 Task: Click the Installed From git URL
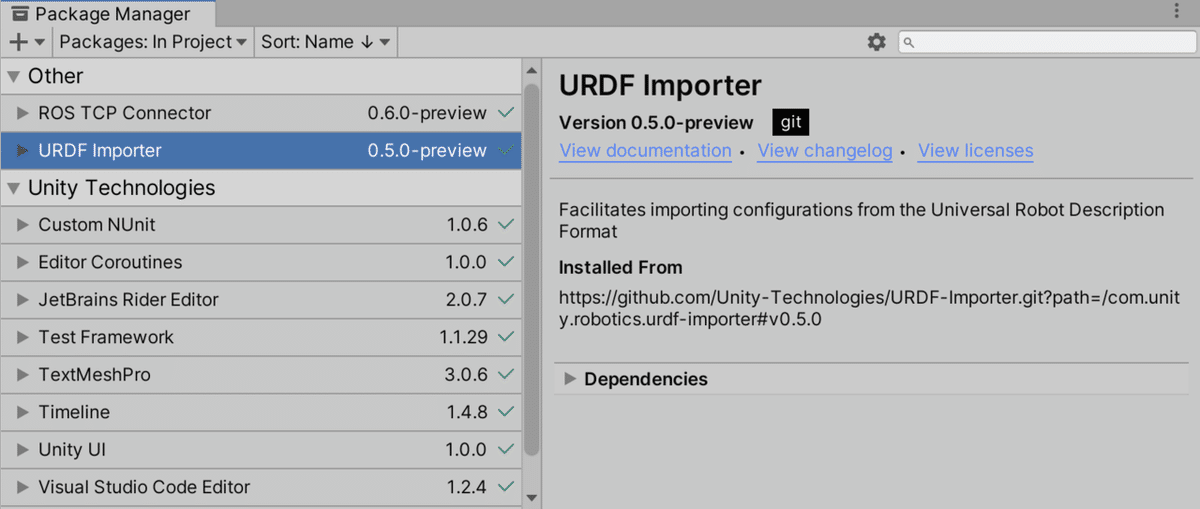(x=870, y=309)
